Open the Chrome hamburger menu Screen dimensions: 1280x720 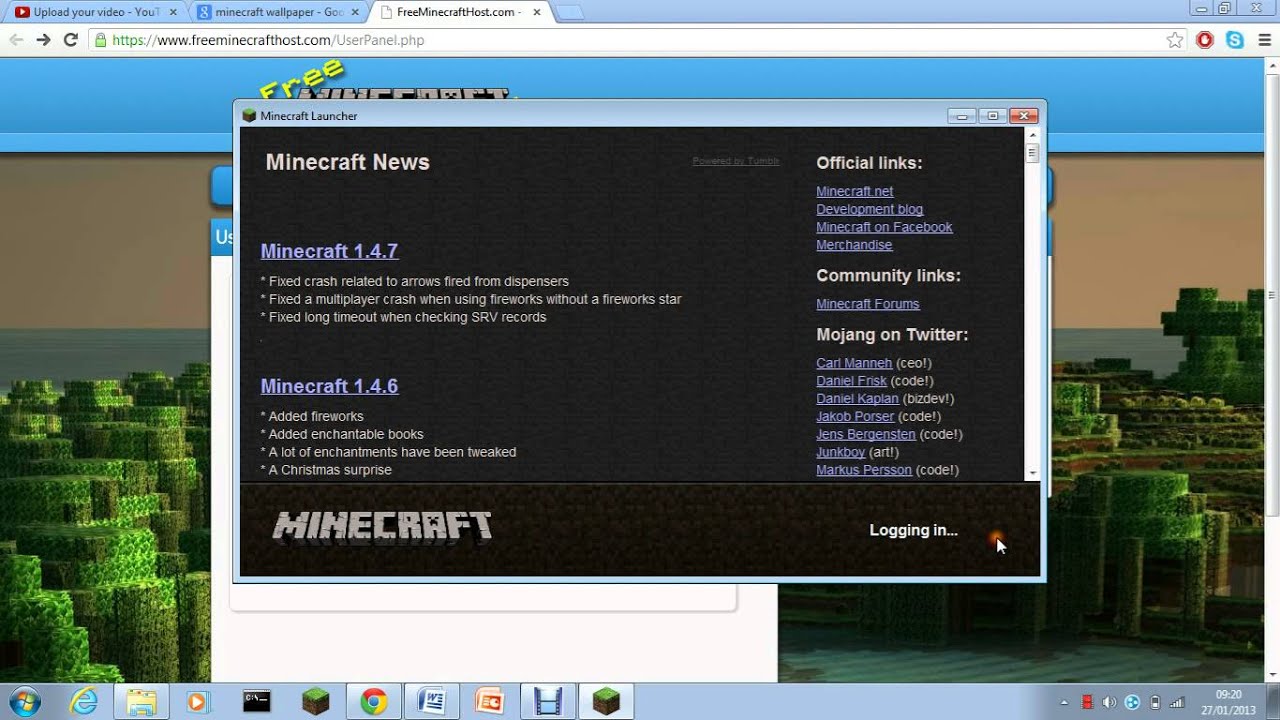[1264, 40]
